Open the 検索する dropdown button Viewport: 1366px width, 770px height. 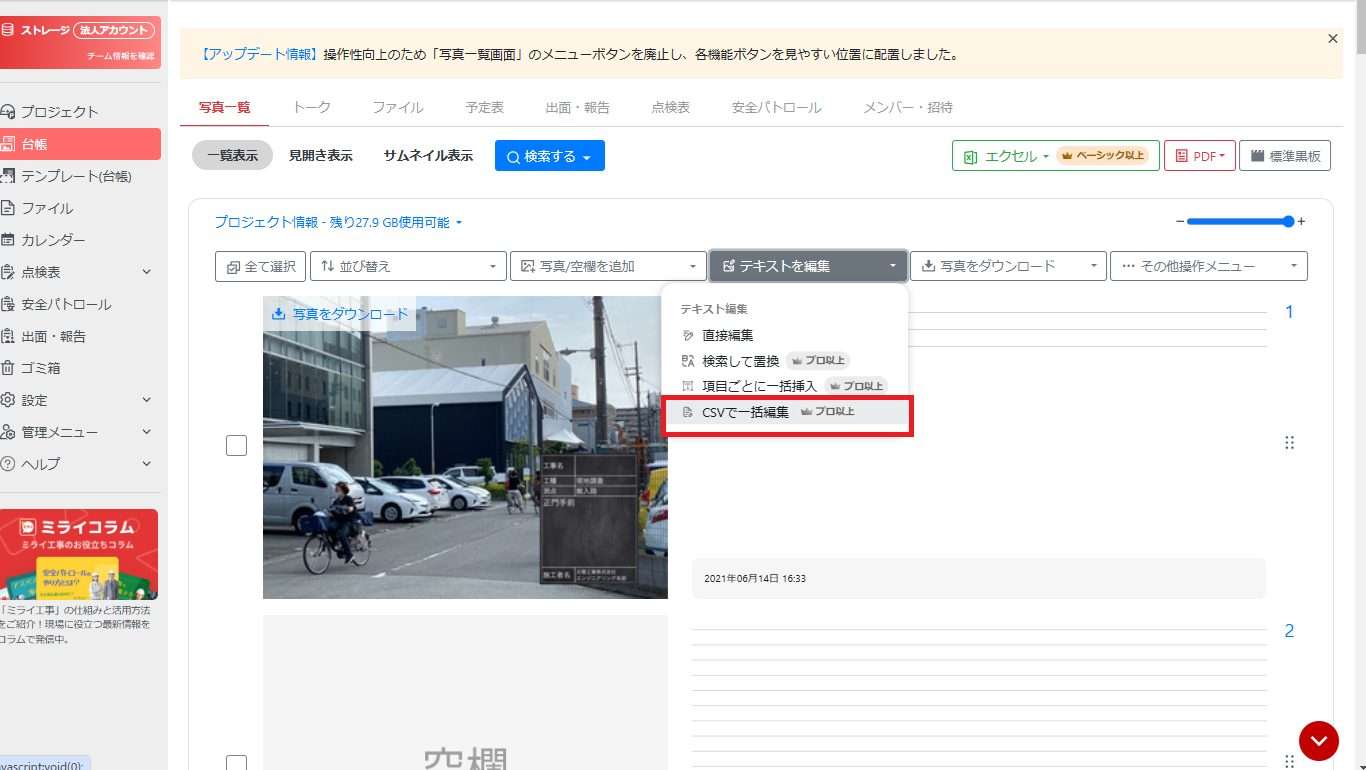550,156
